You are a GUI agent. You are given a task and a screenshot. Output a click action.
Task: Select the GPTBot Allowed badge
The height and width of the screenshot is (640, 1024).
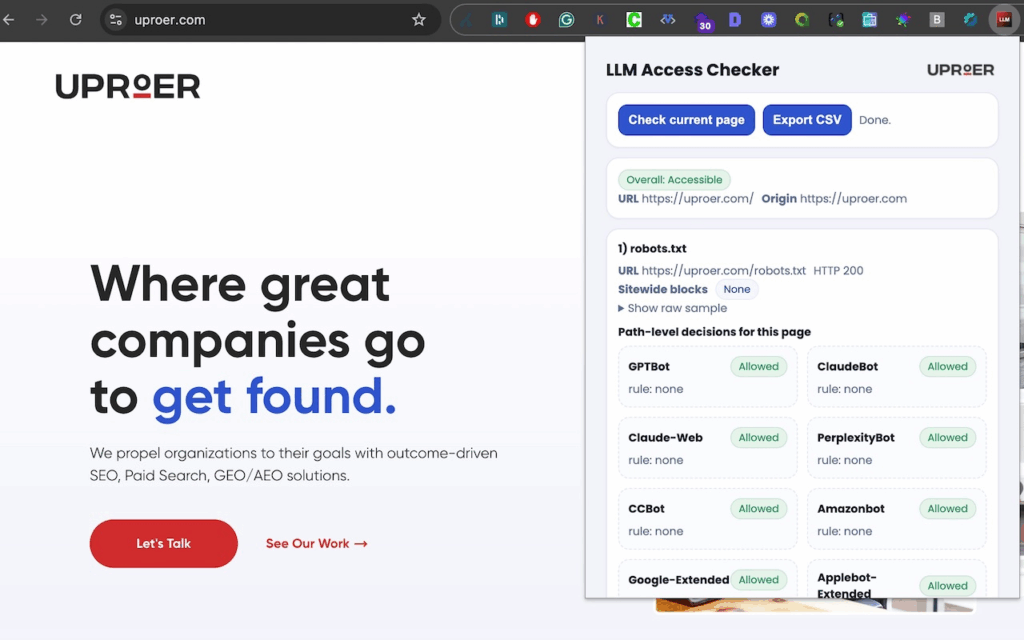758,366
